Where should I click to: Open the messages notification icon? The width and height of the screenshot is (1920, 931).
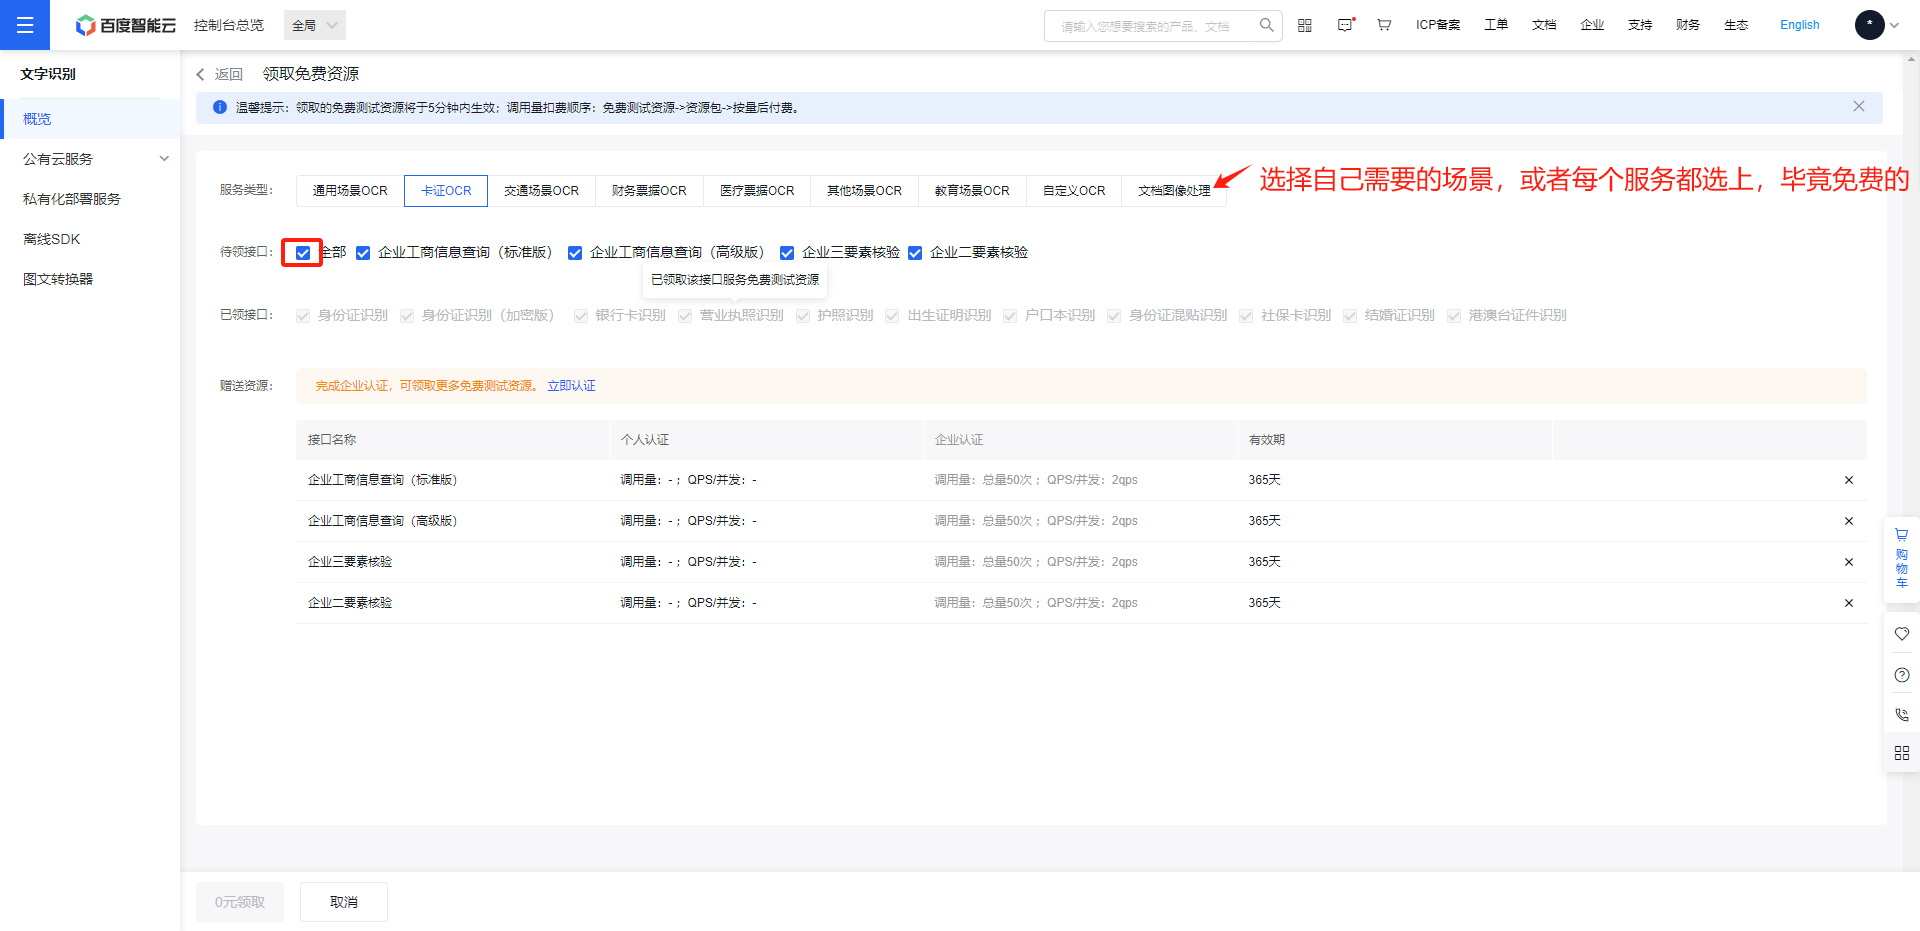tap(1346, 25)
